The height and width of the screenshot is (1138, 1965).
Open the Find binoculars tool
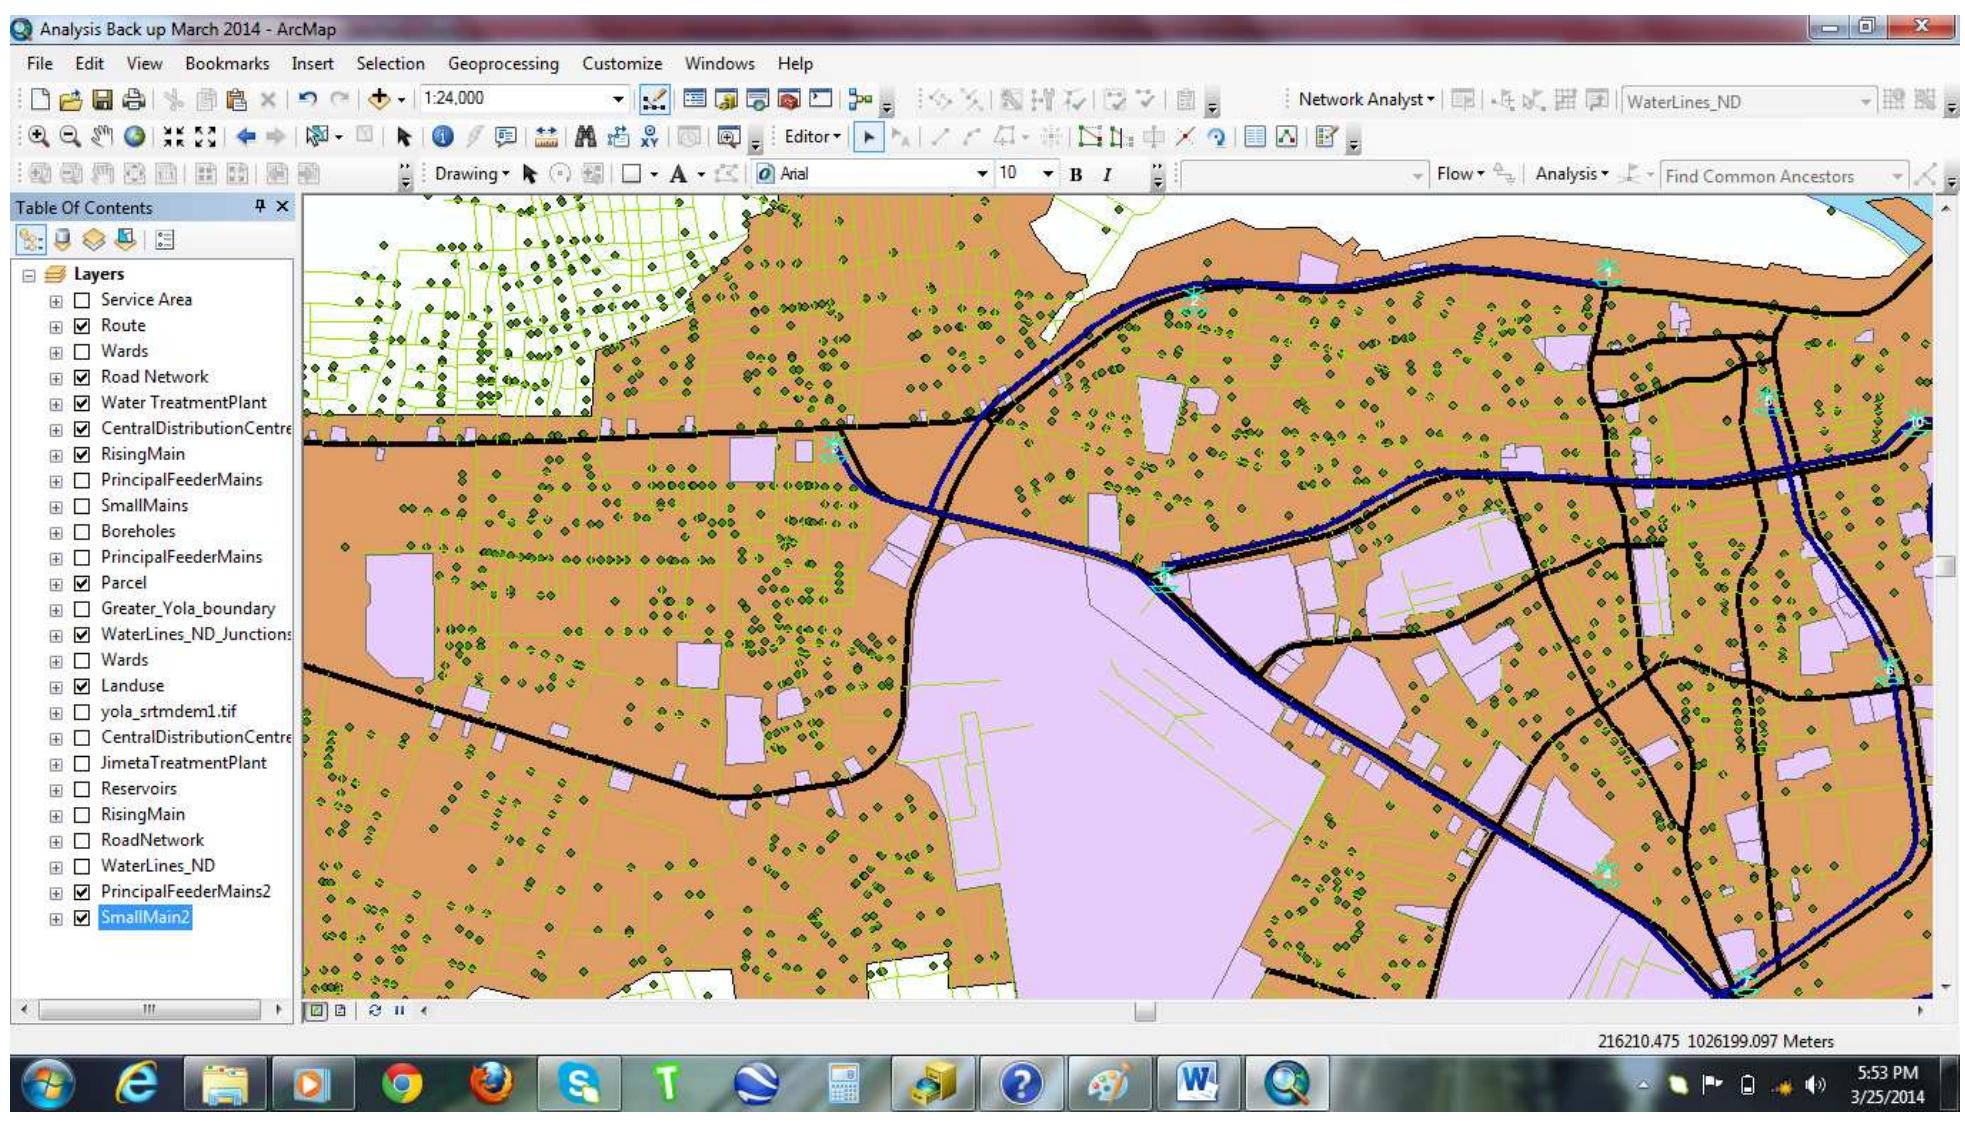[586, 137]
